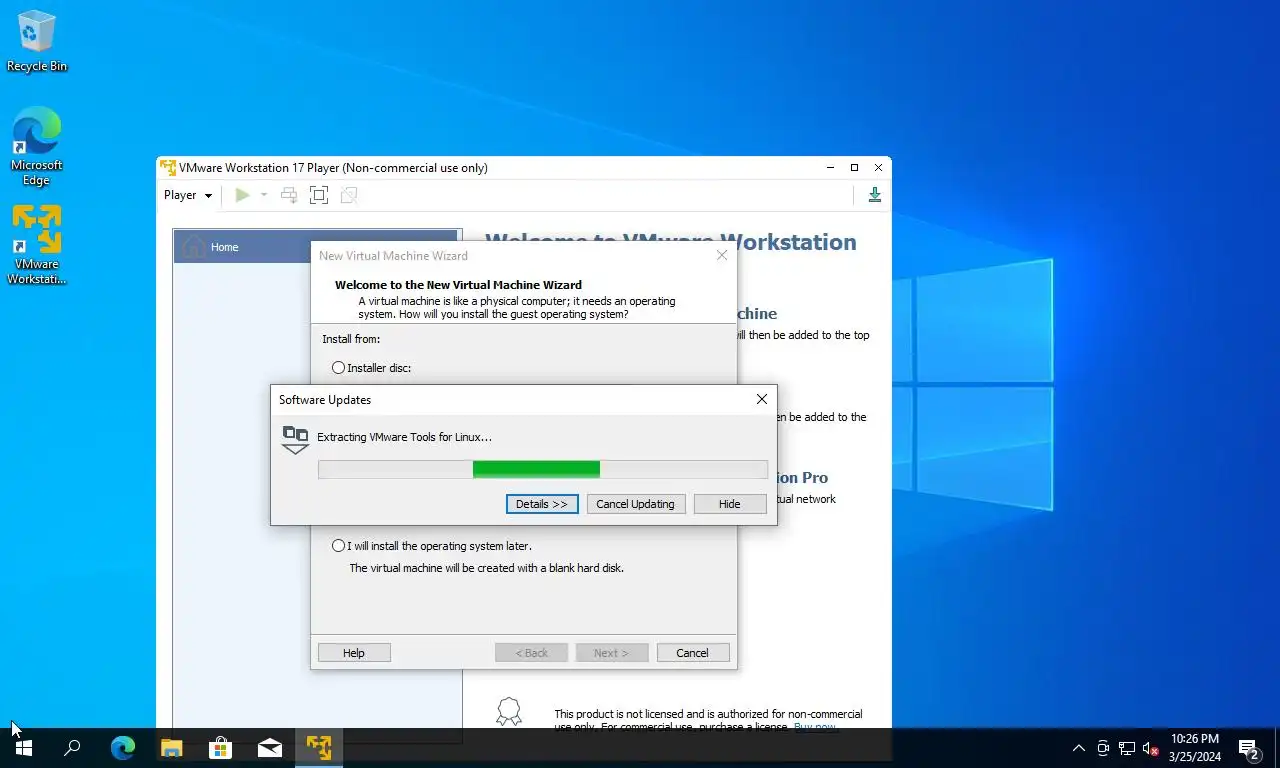Click the green download updates icon
The image size is (1280, 768).
(x=874, y=195)
